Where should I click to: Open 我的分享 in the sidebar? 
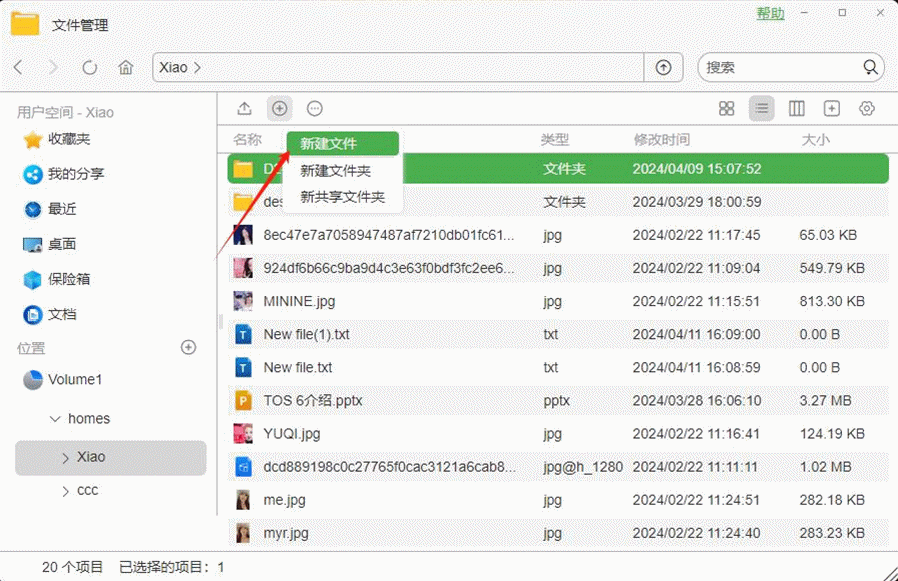pos(63,174)
